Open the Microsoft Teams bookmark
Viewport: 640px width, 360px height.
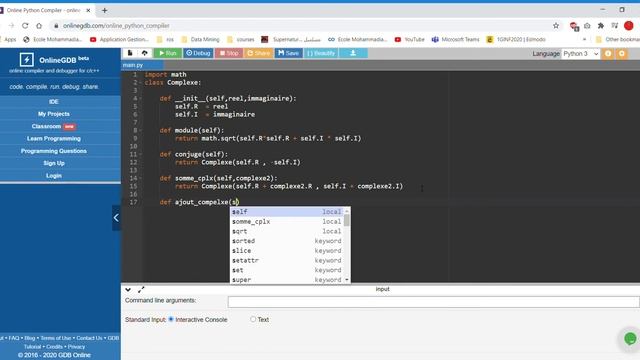pyautogui.click(x=455, y=40)
